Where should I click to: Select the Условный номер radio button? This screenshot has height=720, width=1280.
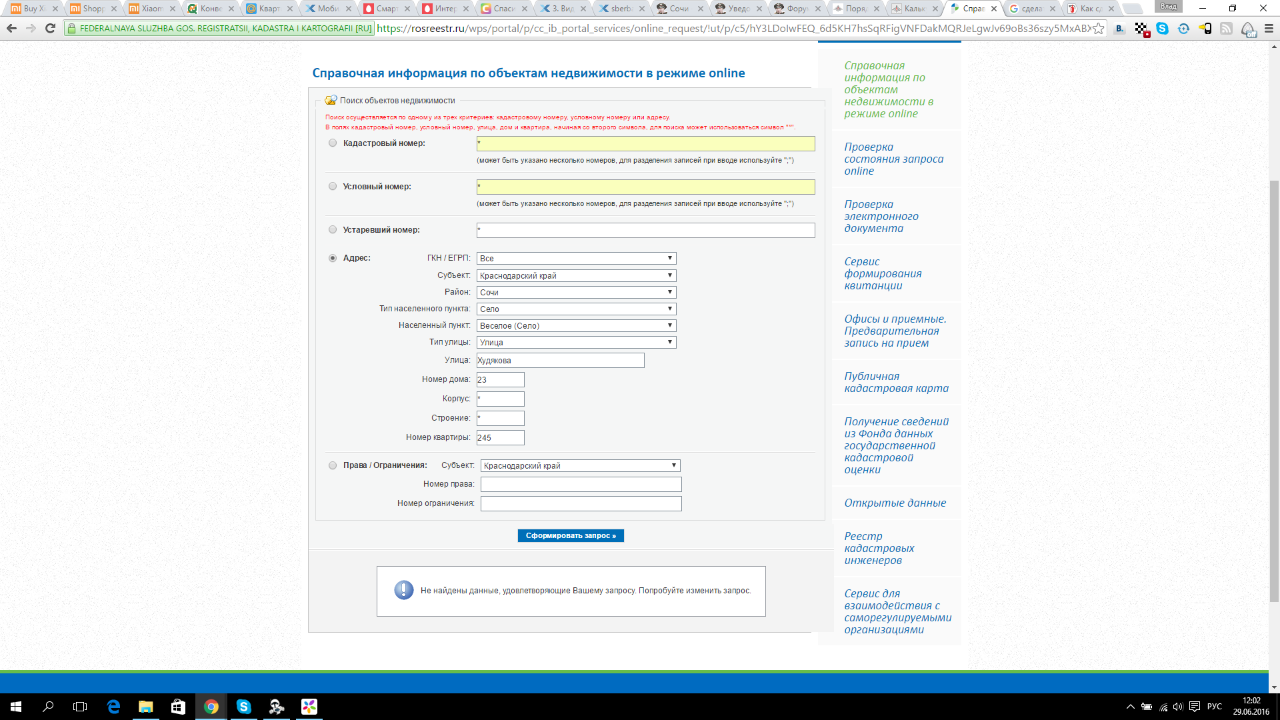point(333,186)
